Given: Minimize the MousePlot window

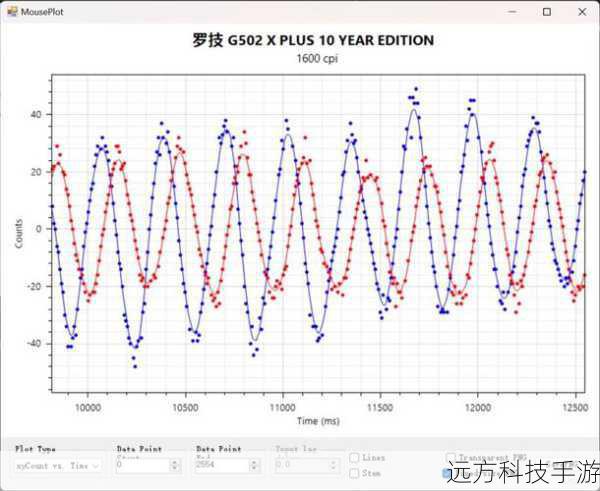Looking at the screenshot, I should click(x=512, y=12).
